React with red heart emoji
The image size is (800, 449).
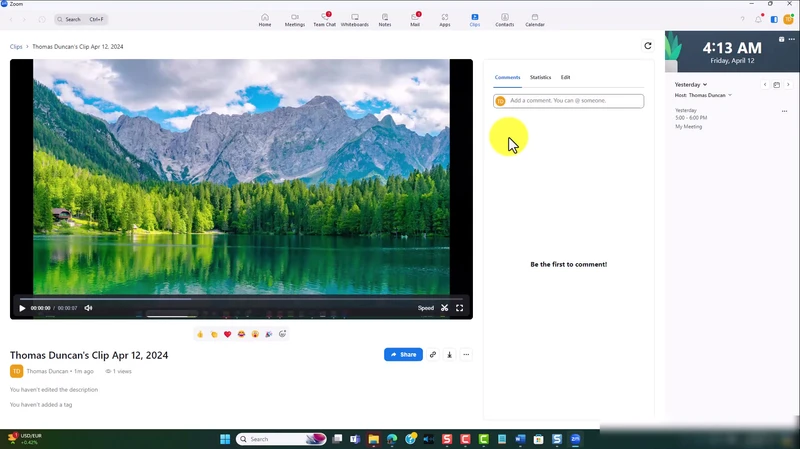tap(228, 334)
